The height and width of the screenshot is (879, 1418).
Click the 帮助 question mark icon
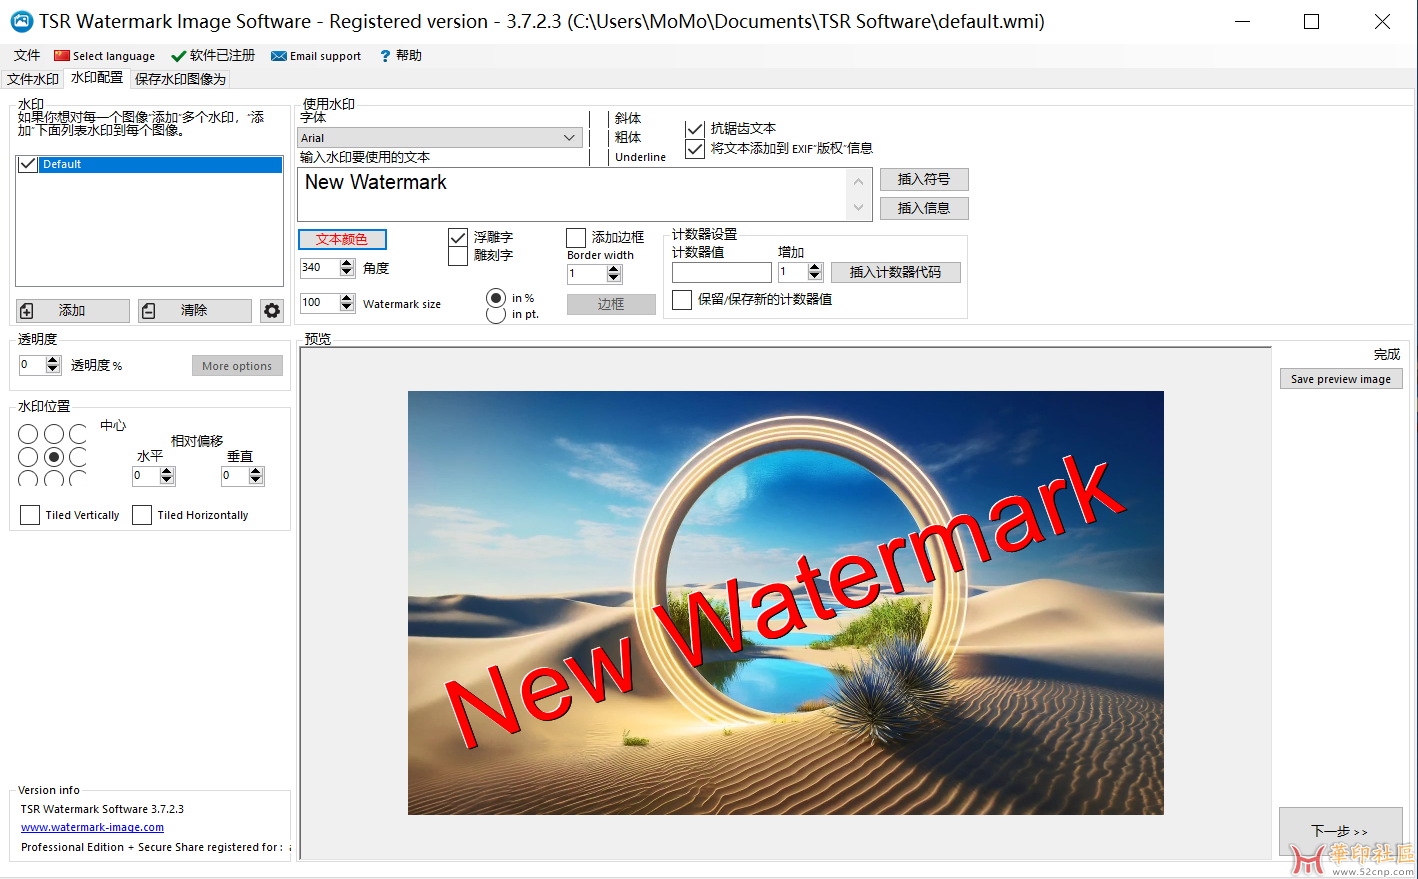coord(385,56)
